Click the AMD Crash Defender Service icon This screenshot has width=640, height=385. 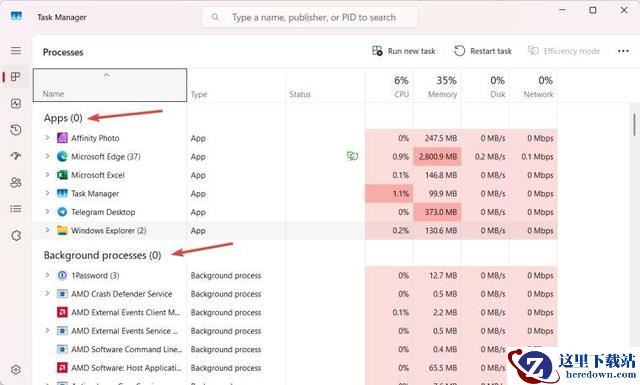coord(62,294)
